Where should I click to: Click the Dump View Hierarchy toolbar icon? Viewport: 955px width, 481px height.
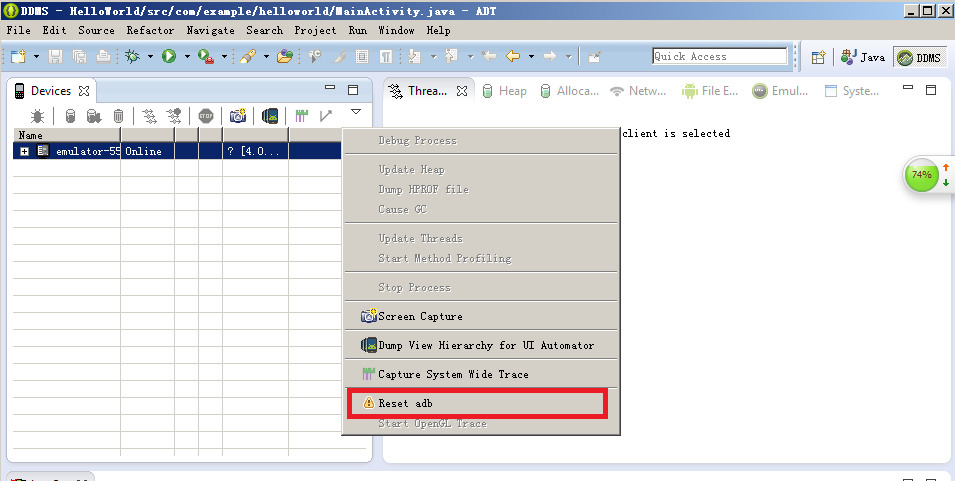[x=270, y=116]
